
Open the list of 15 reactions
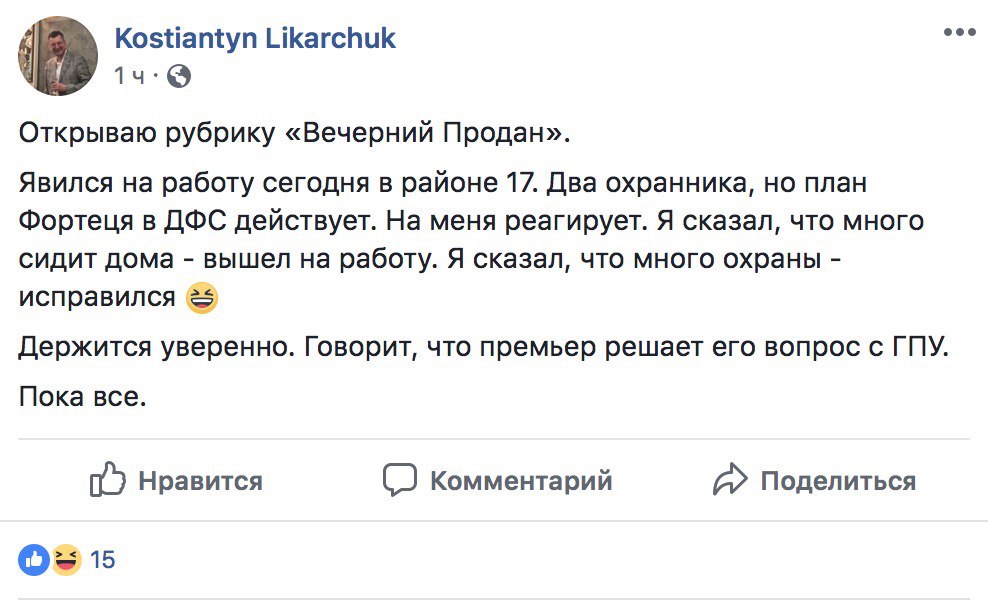click(103, 559)
